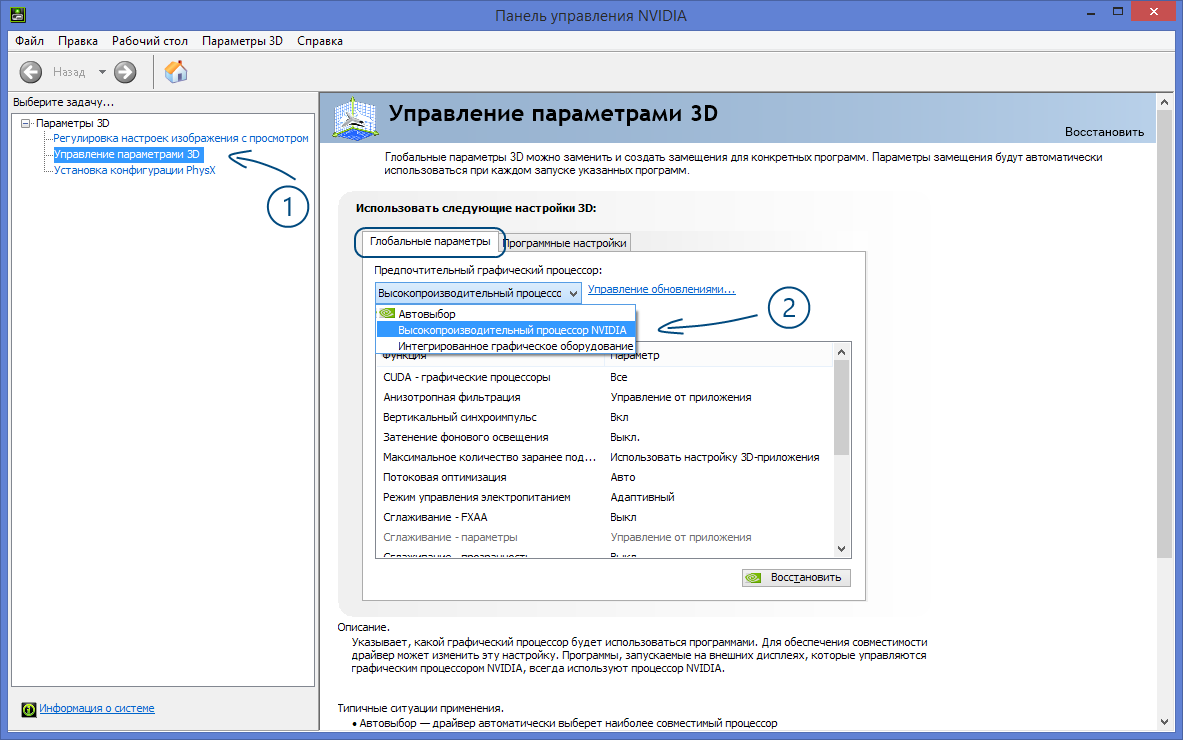Select the Сглаживание - FXAA row
The height and width of the screenshot is (740, 1183).
click(605, 517)
